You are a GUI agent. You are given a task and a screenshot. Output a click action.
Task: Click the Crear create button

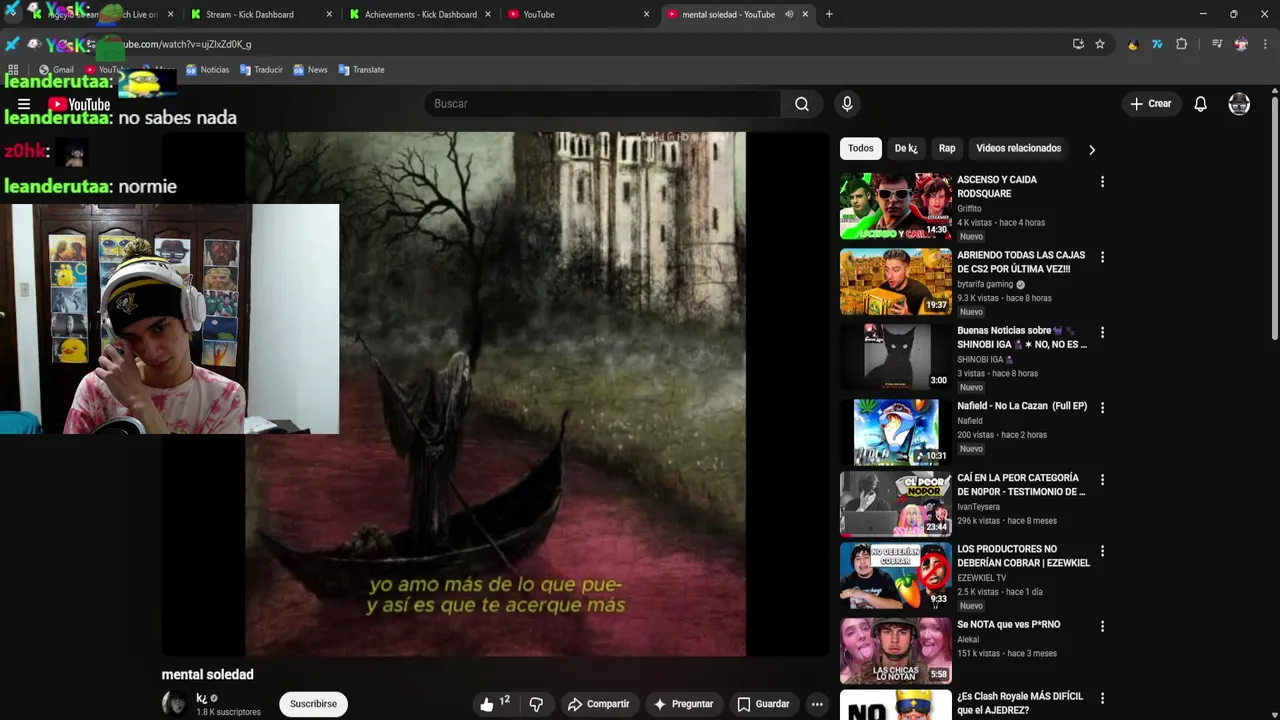[x=1150, y=104]
